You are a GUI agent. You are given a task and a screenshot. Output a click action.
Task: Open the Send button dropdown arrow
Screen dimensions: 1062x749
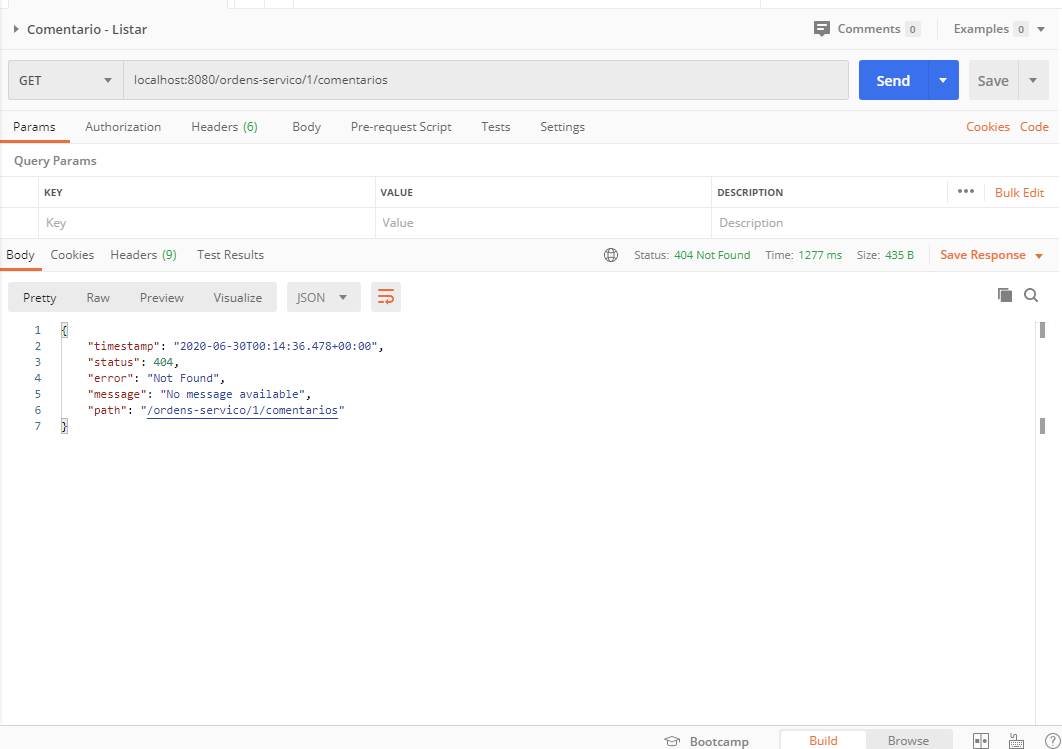click(x=943, y=80)
